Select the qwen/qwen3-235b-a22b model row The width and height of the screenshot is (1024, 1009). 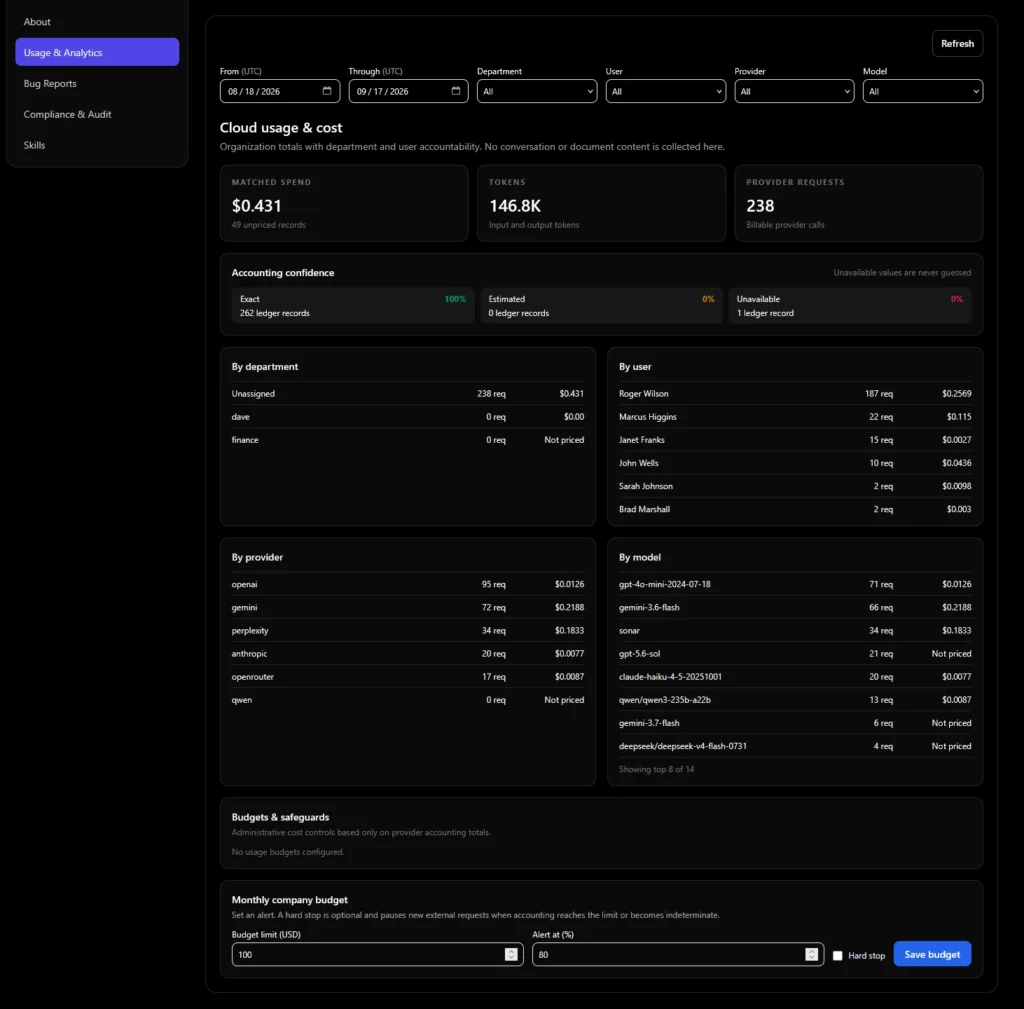(x=795, y=700)
